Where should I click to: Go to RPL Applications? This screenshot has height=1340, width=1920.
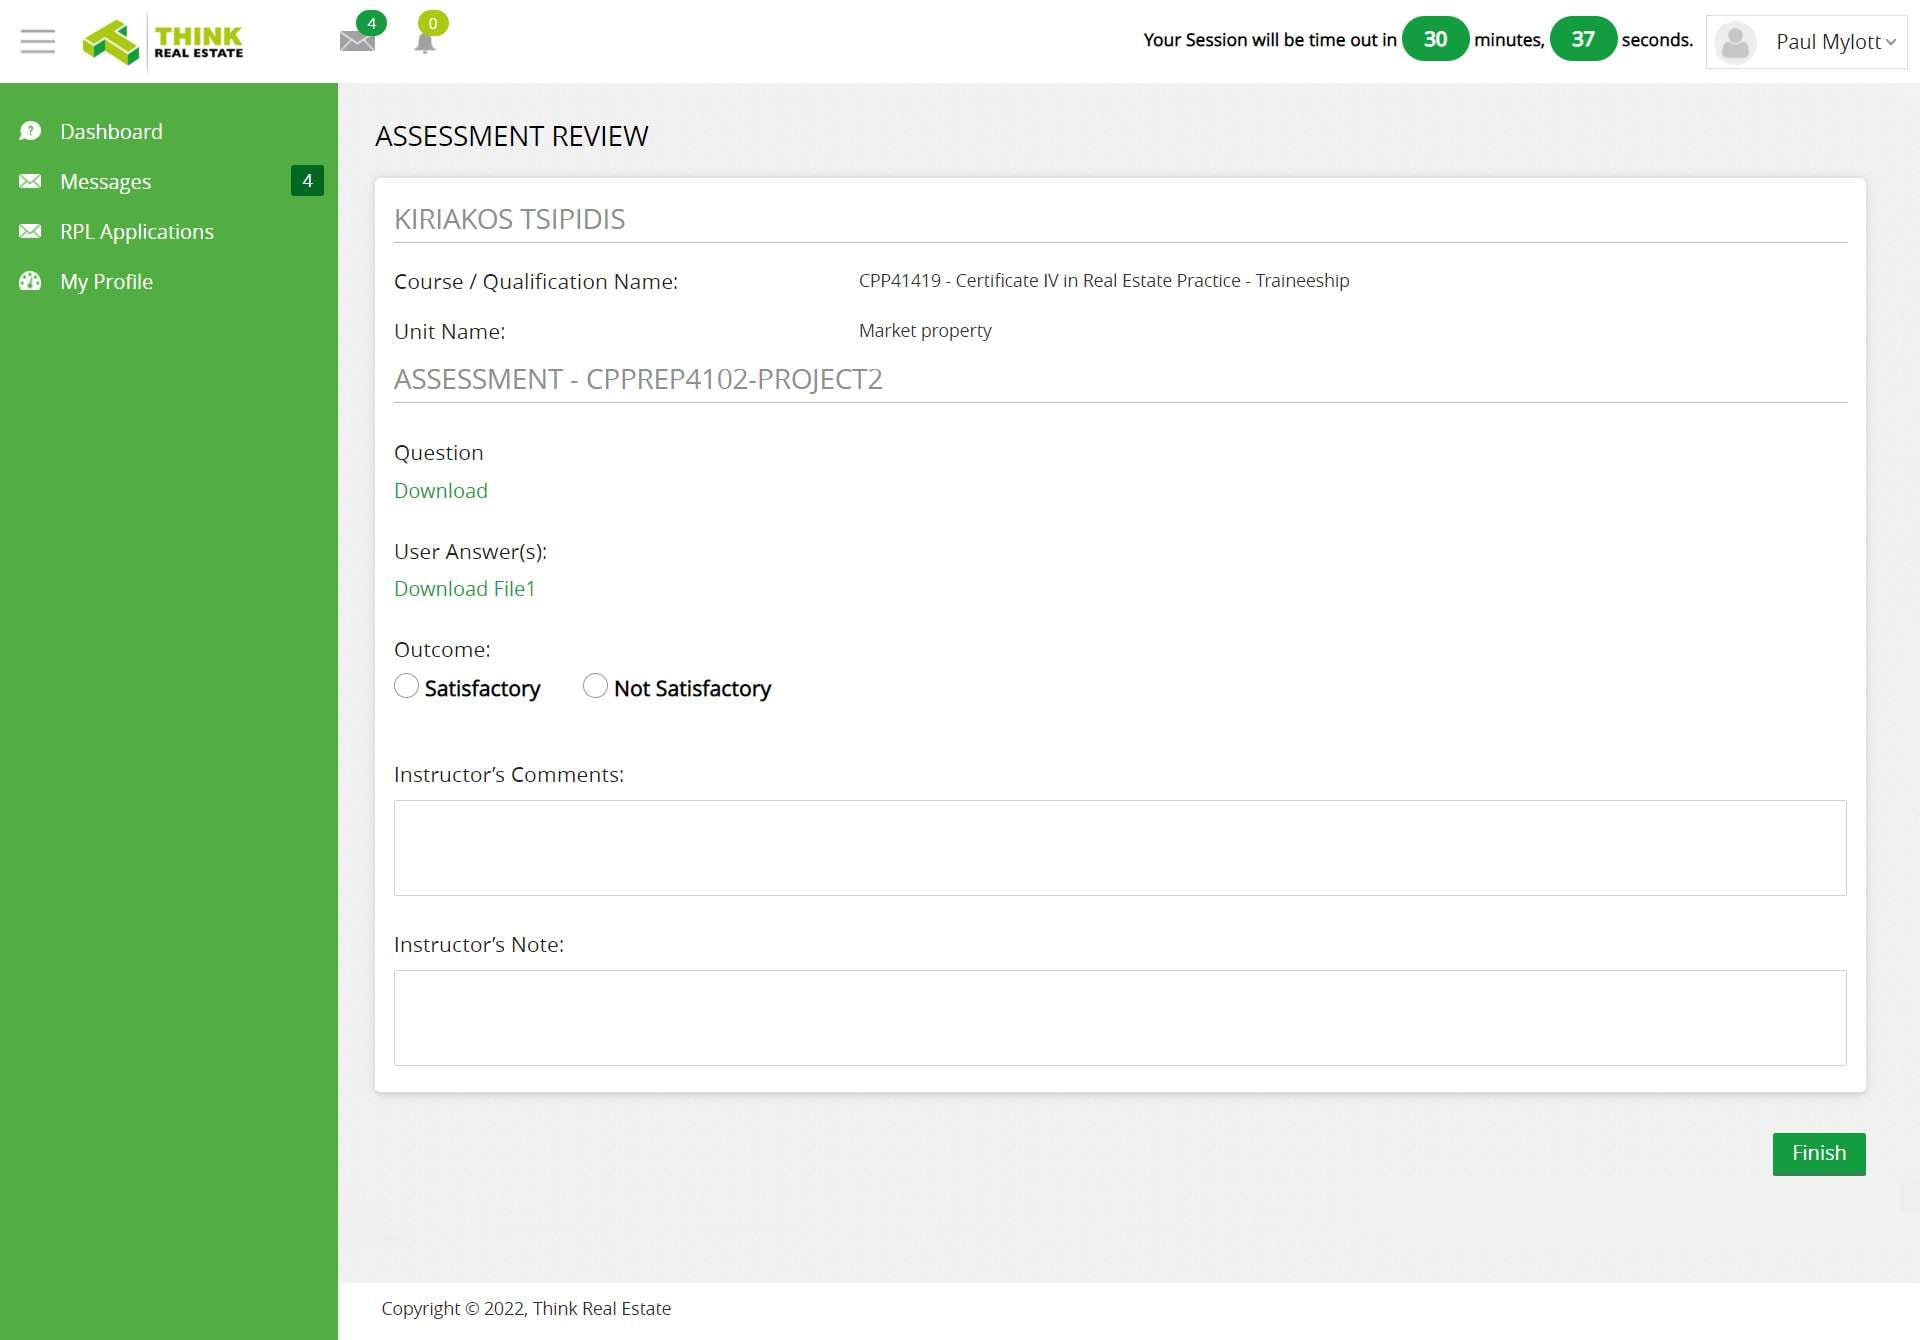(x=137, y=231)
